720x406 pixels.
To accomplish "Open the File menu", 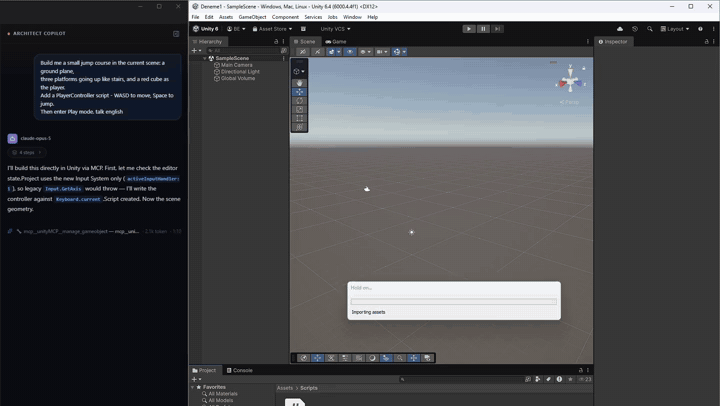I will point(196,17).
